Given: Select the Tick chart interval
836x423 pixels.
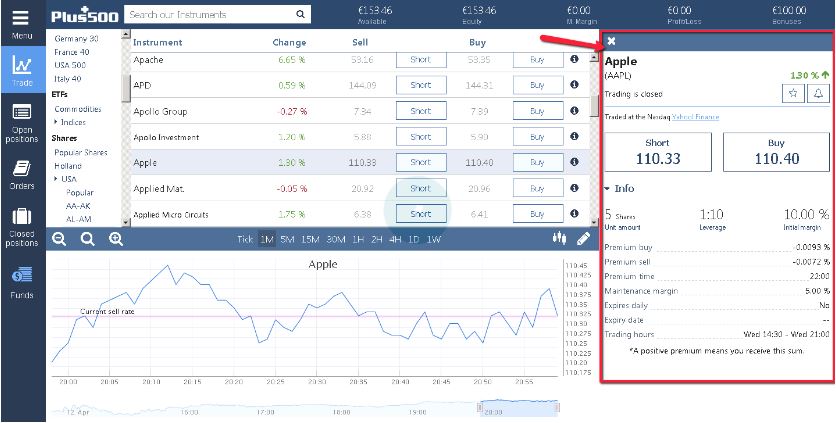Looking at the screenshot, I should click(245, 240).
